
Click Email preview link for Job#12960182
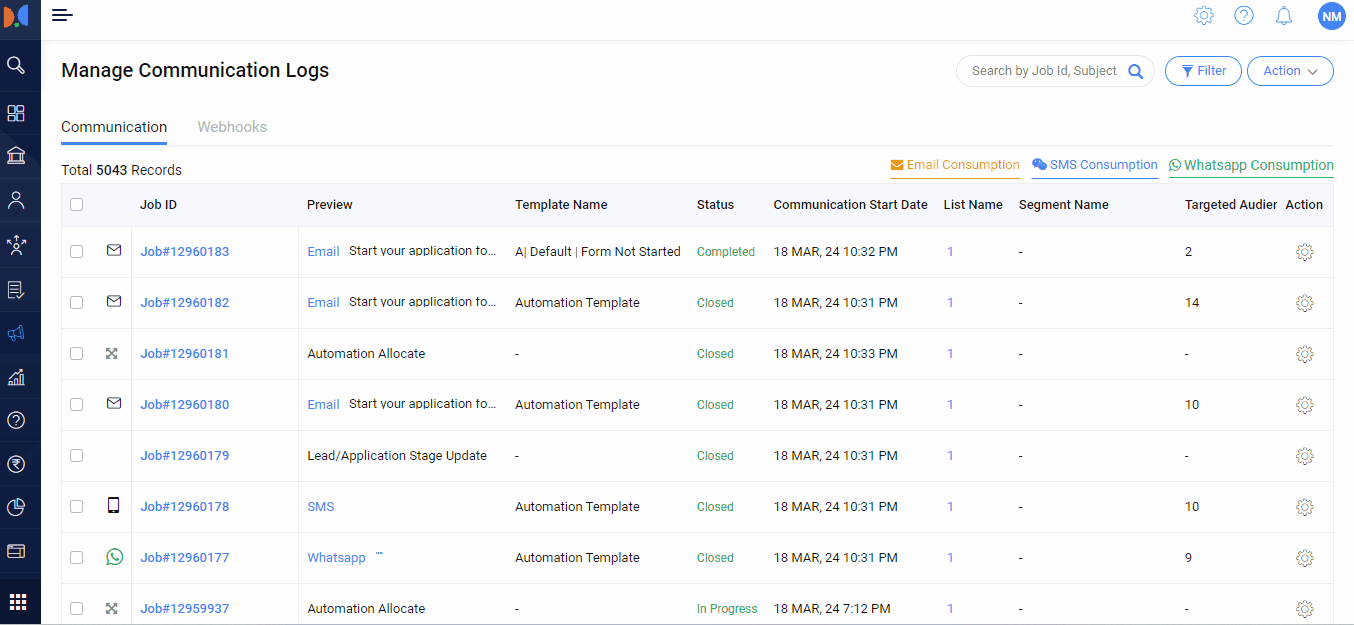(x=323, y=303)
